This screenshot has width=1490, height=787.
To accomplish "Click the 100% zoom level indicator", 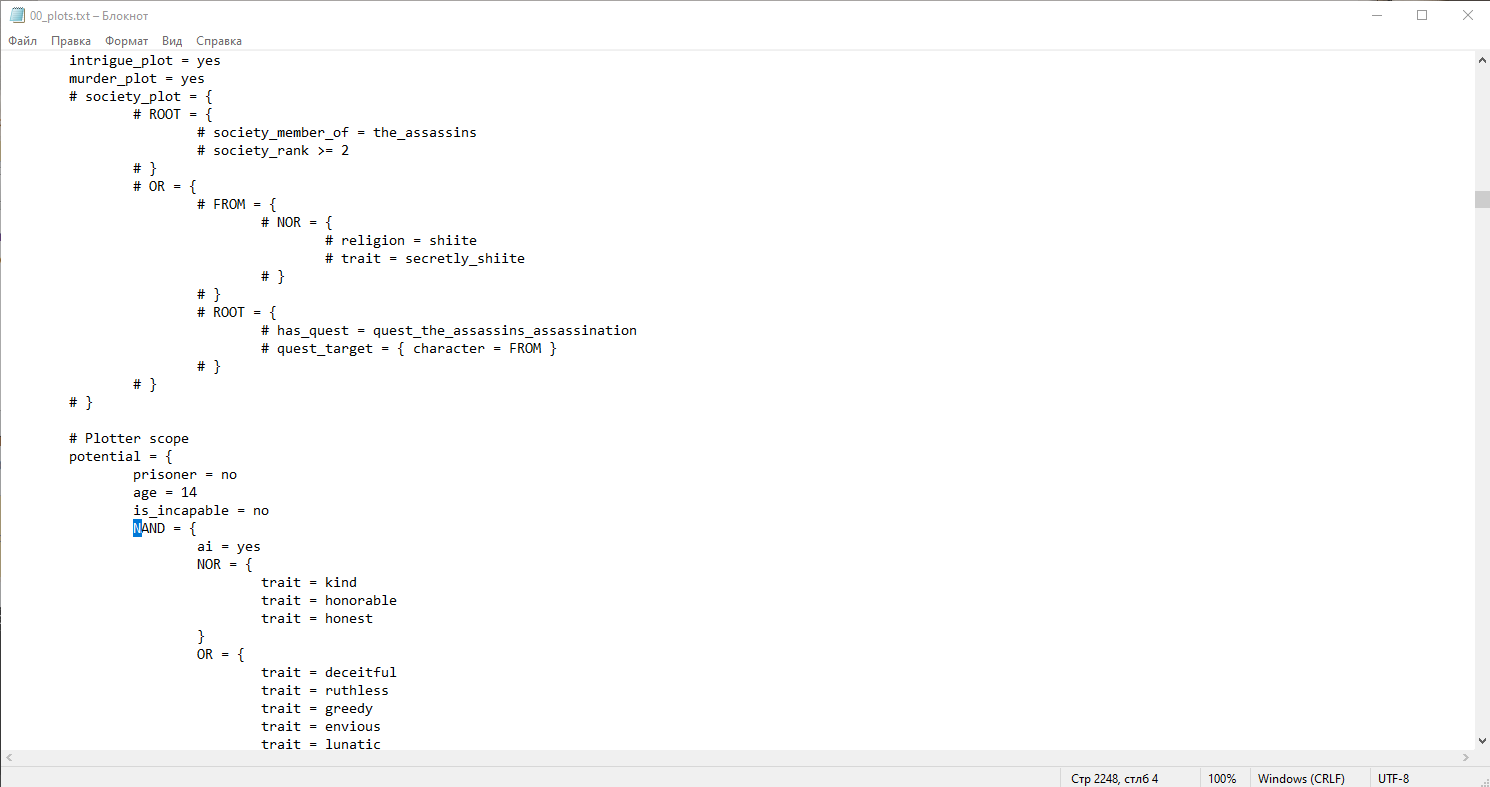I will coord(1221,778).
